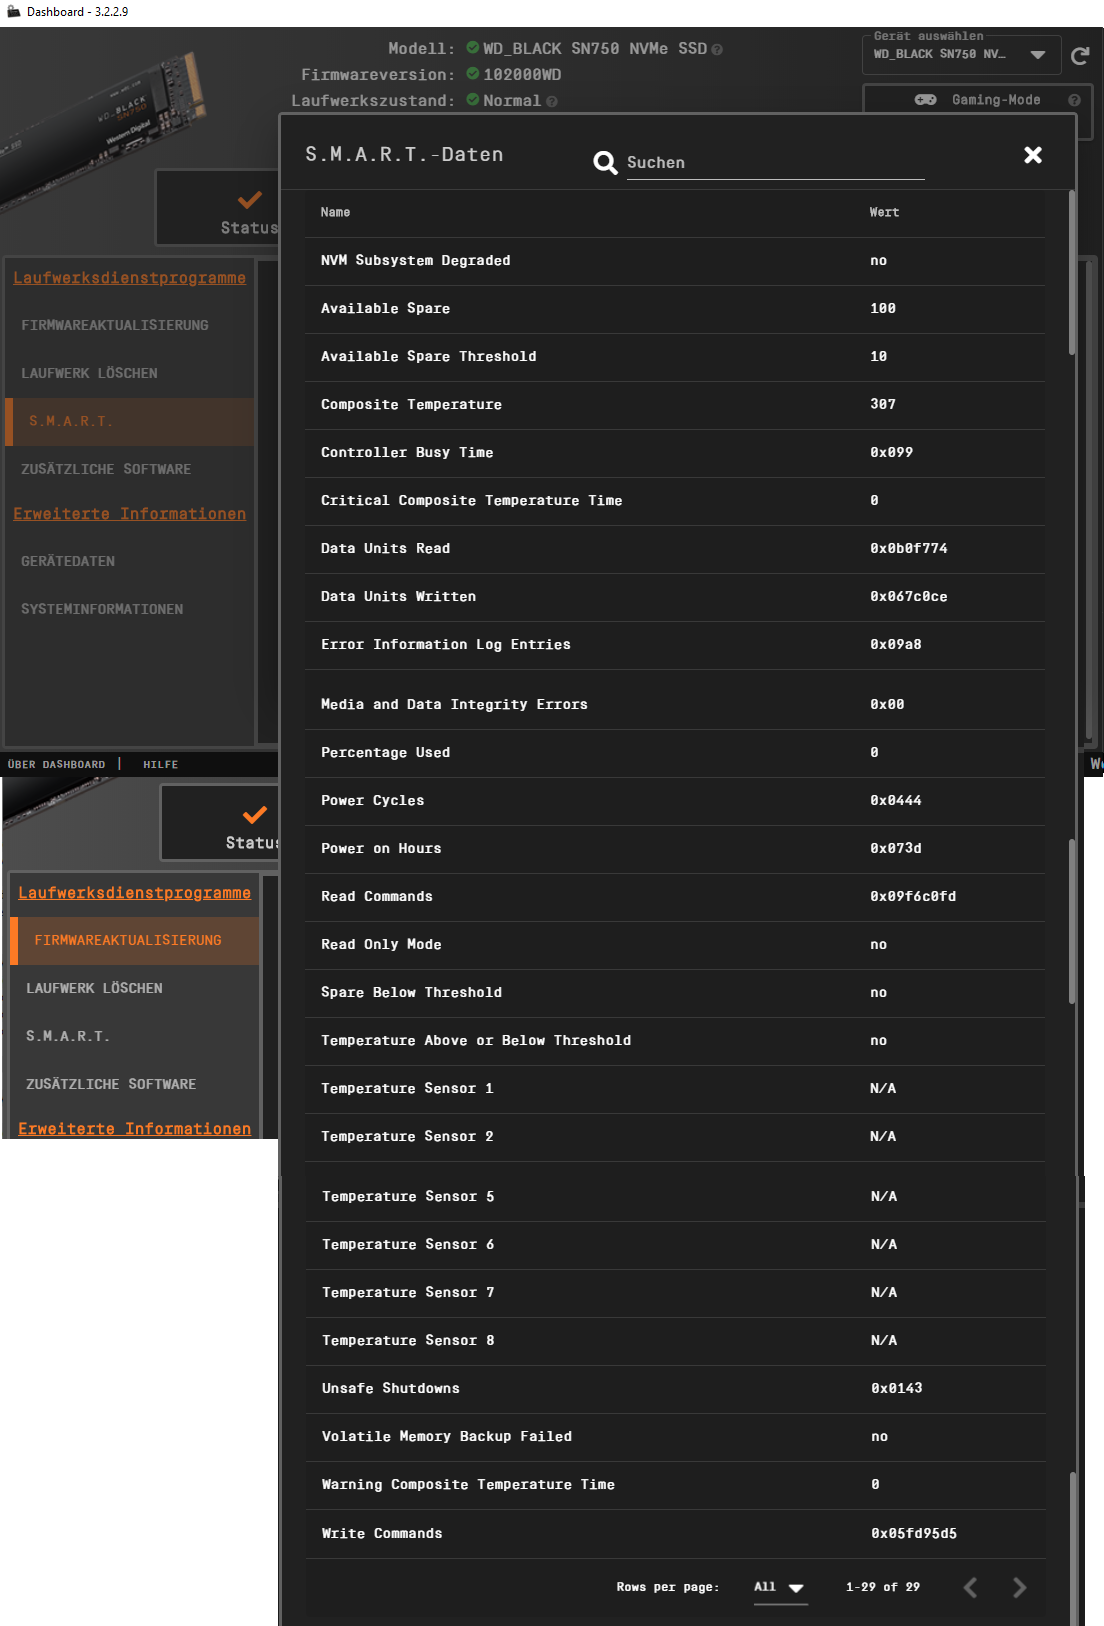The width and height of the screenshot is (1104, 1626).
Task: Open LAUFWERK LÖSCHEN in the lower sidebar
Action: click(135, 988)
